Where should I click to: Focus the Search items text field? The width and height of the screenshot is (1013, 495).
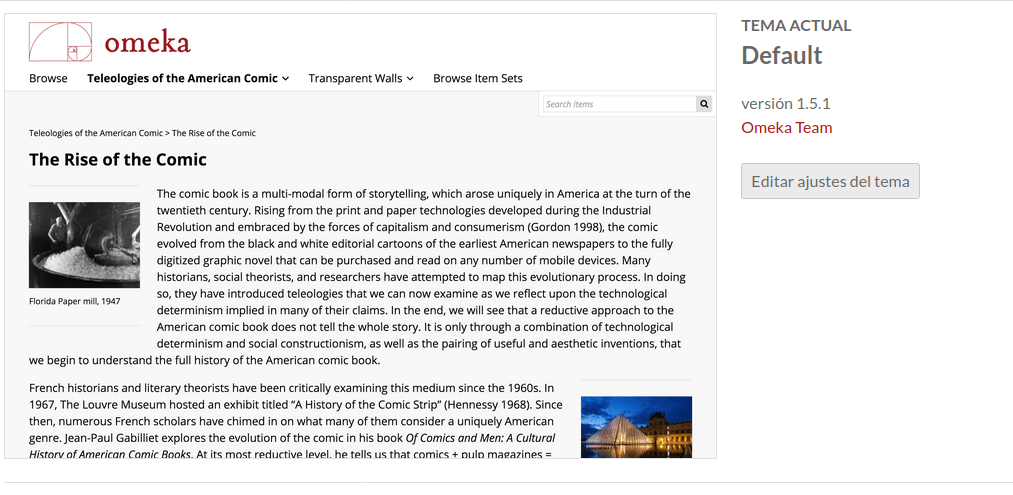618,104
